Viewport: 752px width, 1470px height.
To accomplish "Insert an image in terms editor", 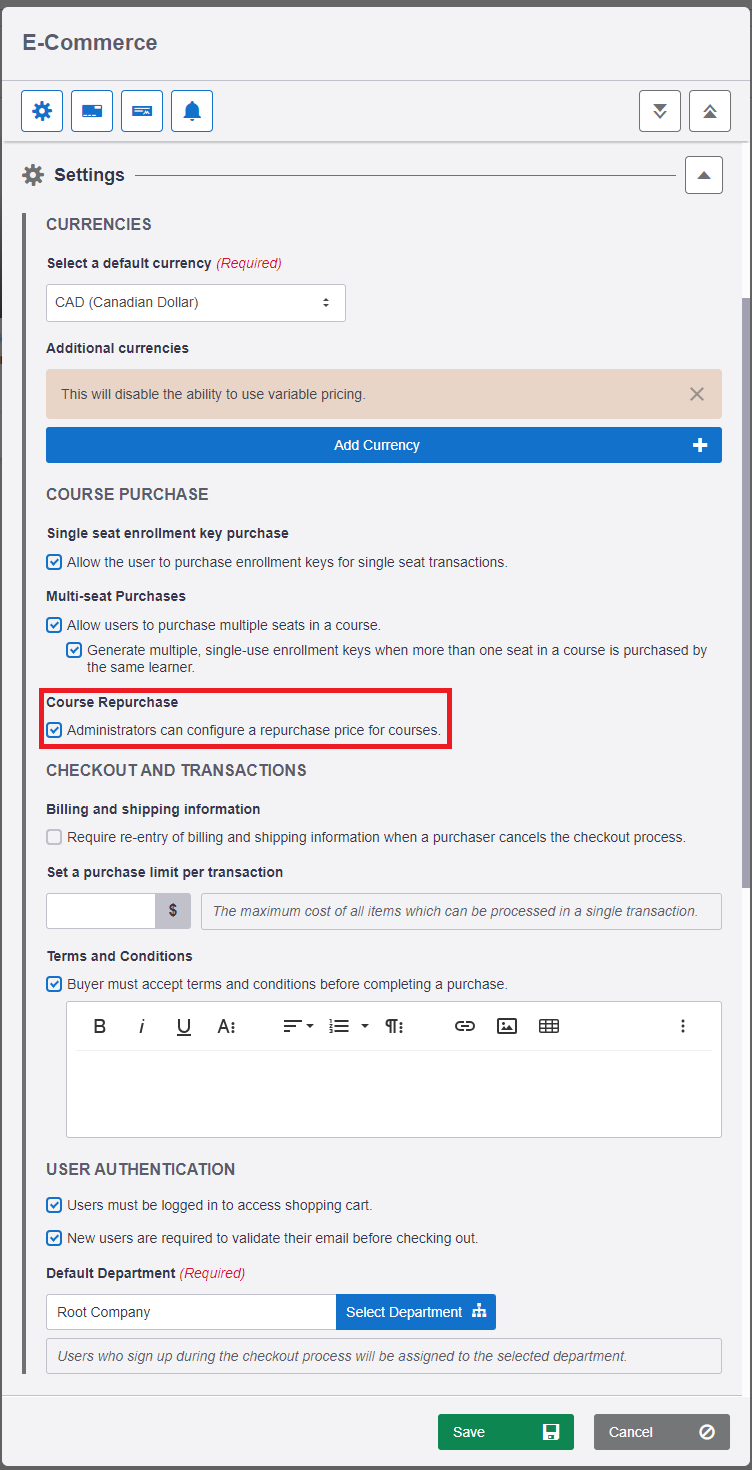I will pos(507,1026).
